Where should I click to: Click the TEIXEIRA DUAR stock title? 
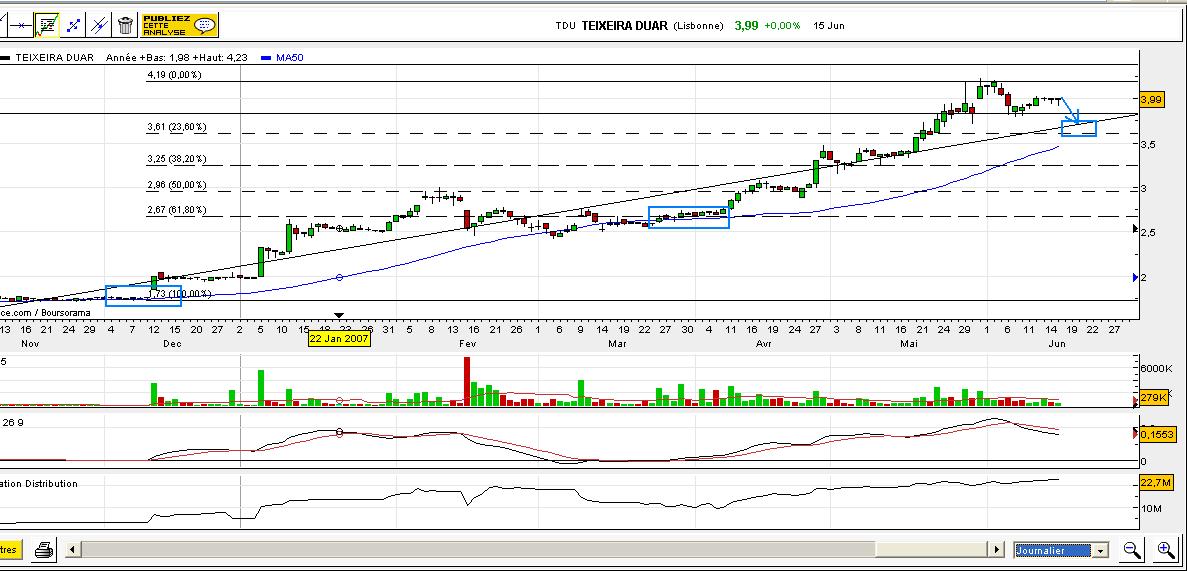(x=625, y=25)
